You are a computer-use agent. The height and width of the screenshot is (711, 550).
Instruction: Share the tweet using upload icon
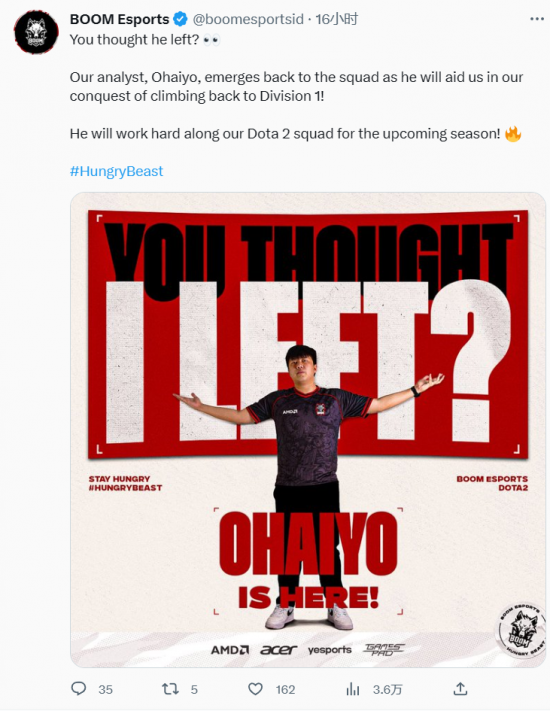460,689
